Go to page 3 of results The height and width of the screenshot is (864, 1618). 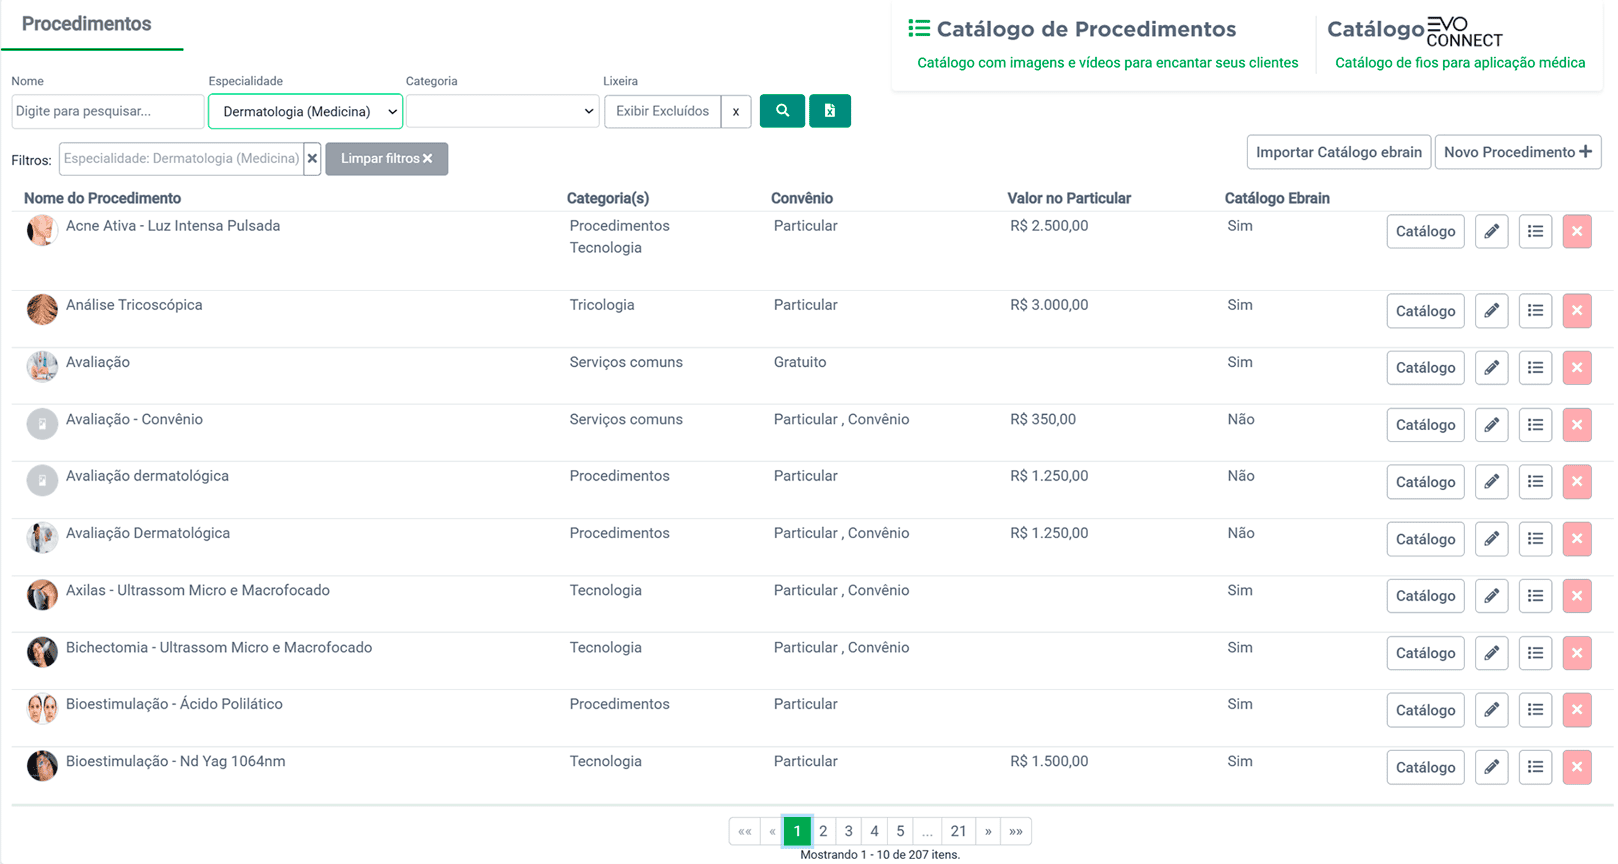[848, 831]
